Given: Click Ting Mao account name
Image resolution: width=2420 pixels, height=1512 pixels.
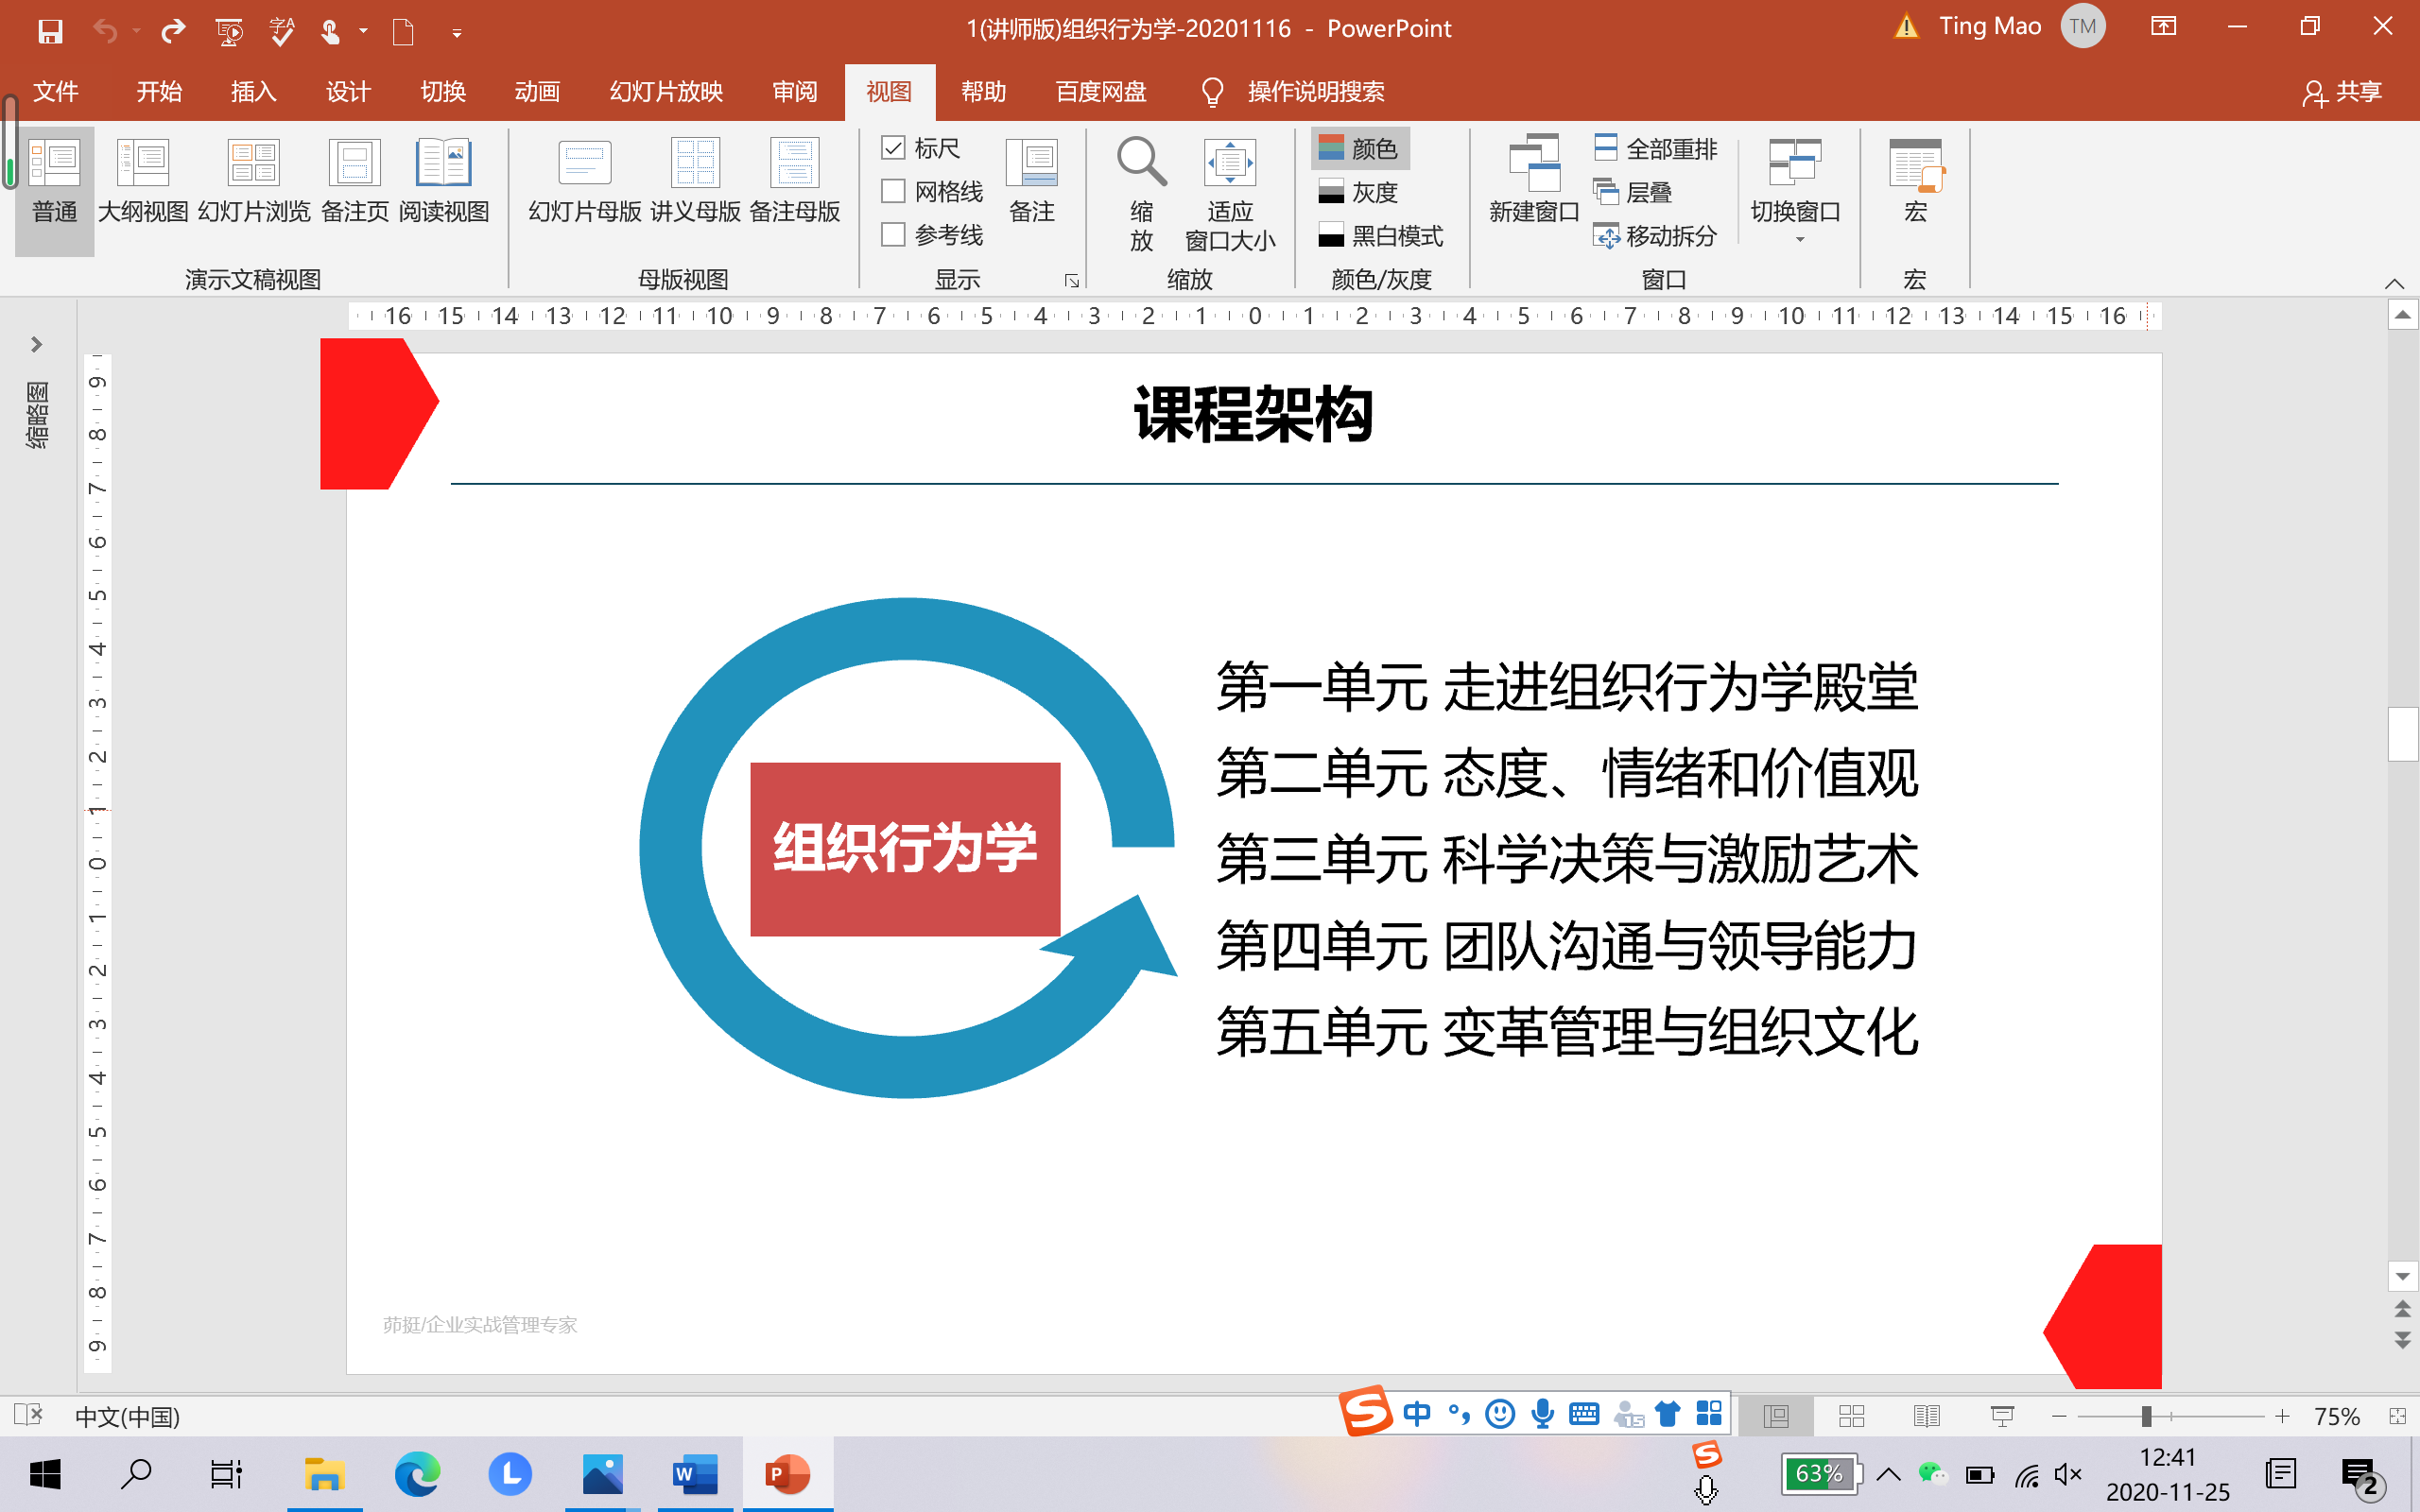Looking at the screenshot, I should pyautogui.click(x=1990, y=27).
